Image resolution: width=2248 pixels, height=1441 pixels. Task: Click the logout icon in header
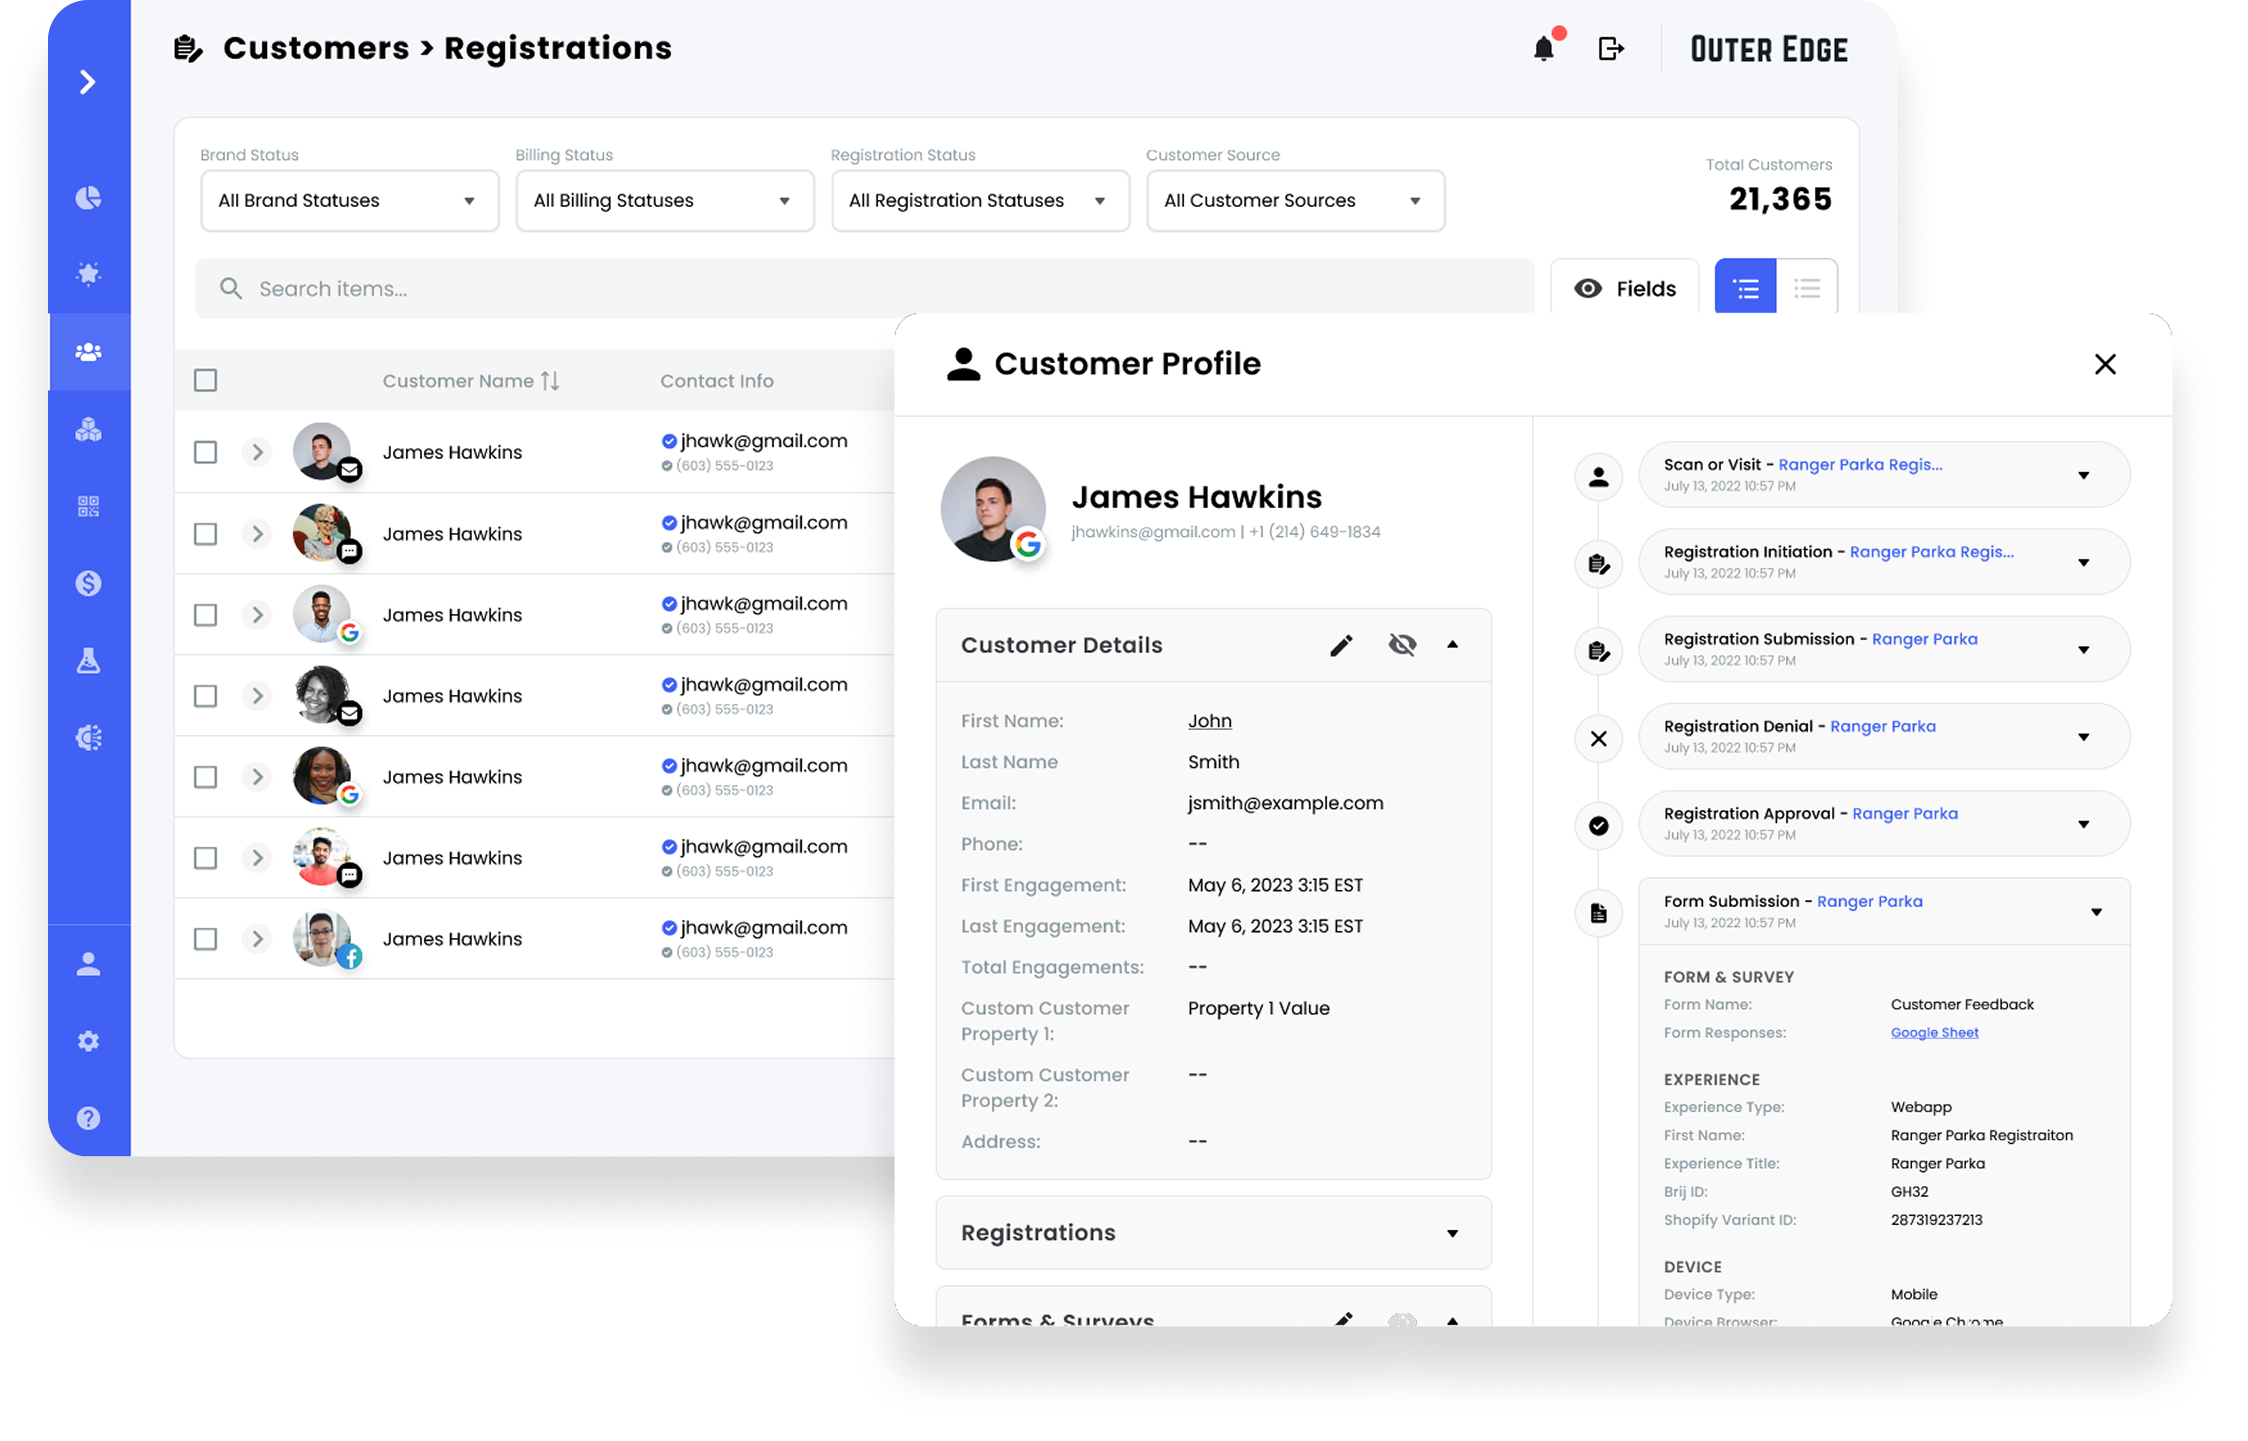click(1610, 49)
